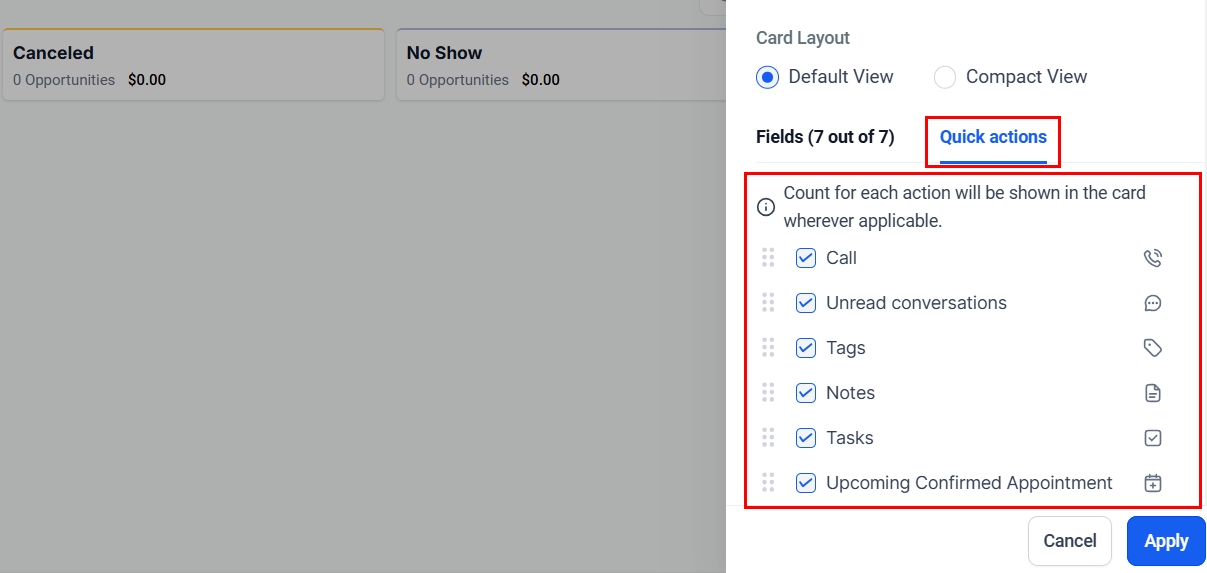Click the document icon beside Notes

pos(1152,393)
